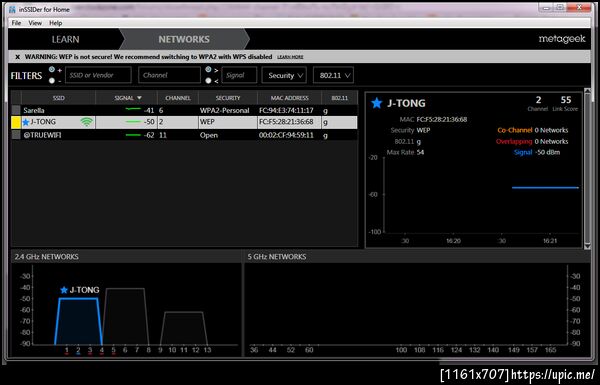Click the SECURITY column header

coord(228,98)
